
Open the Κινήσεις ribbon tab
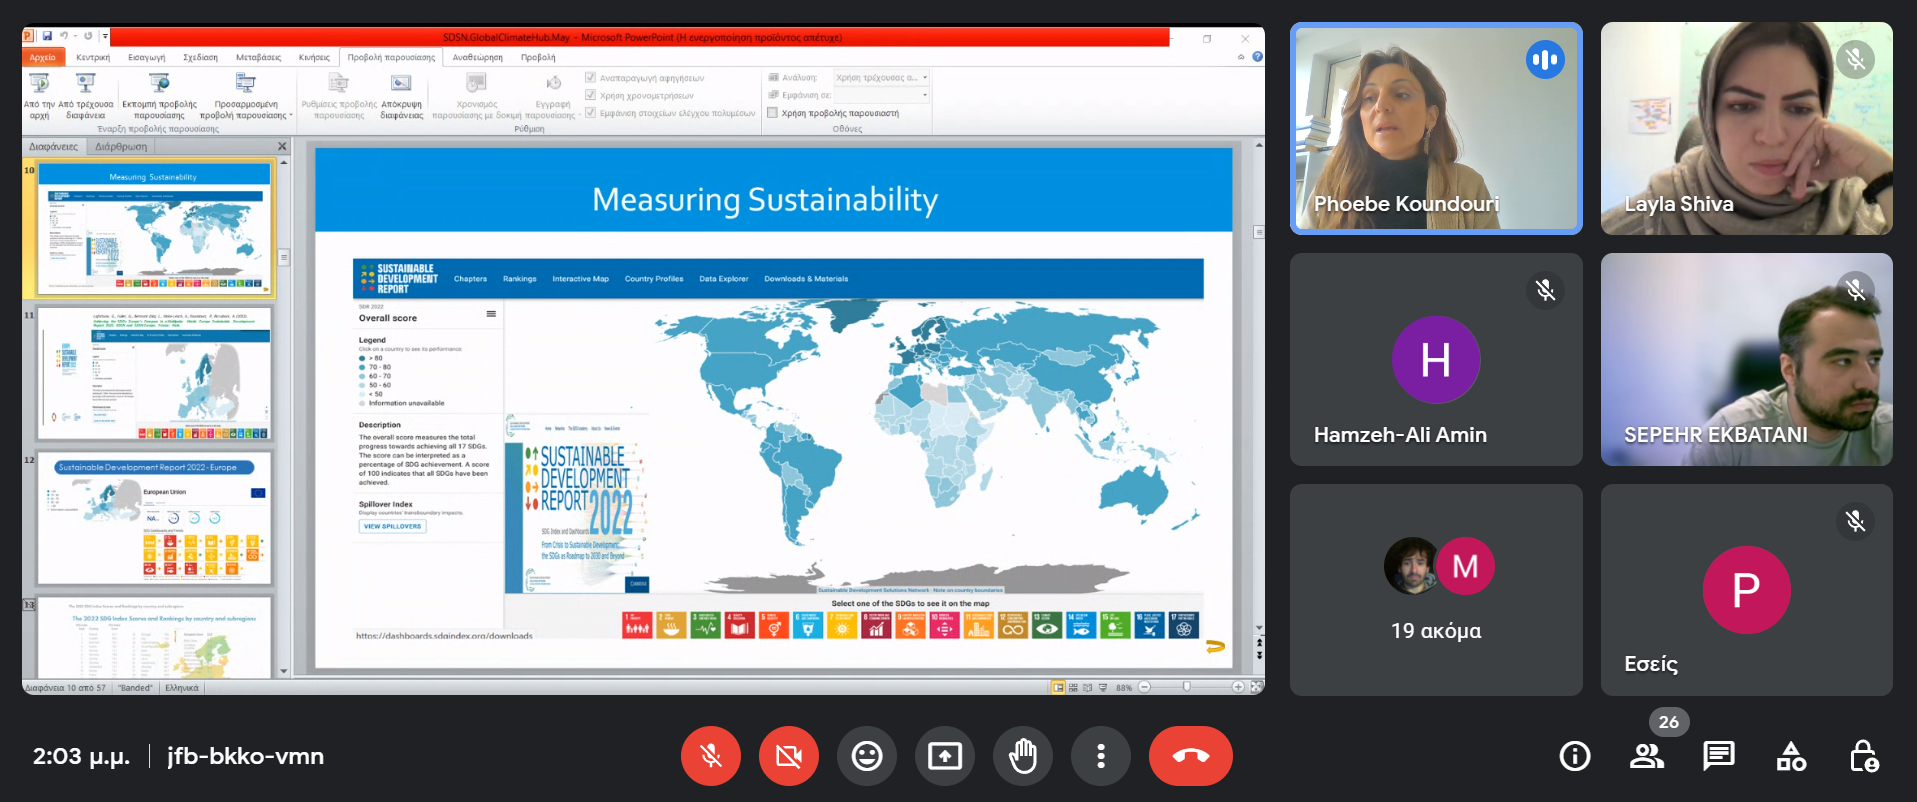click(314, 58)
